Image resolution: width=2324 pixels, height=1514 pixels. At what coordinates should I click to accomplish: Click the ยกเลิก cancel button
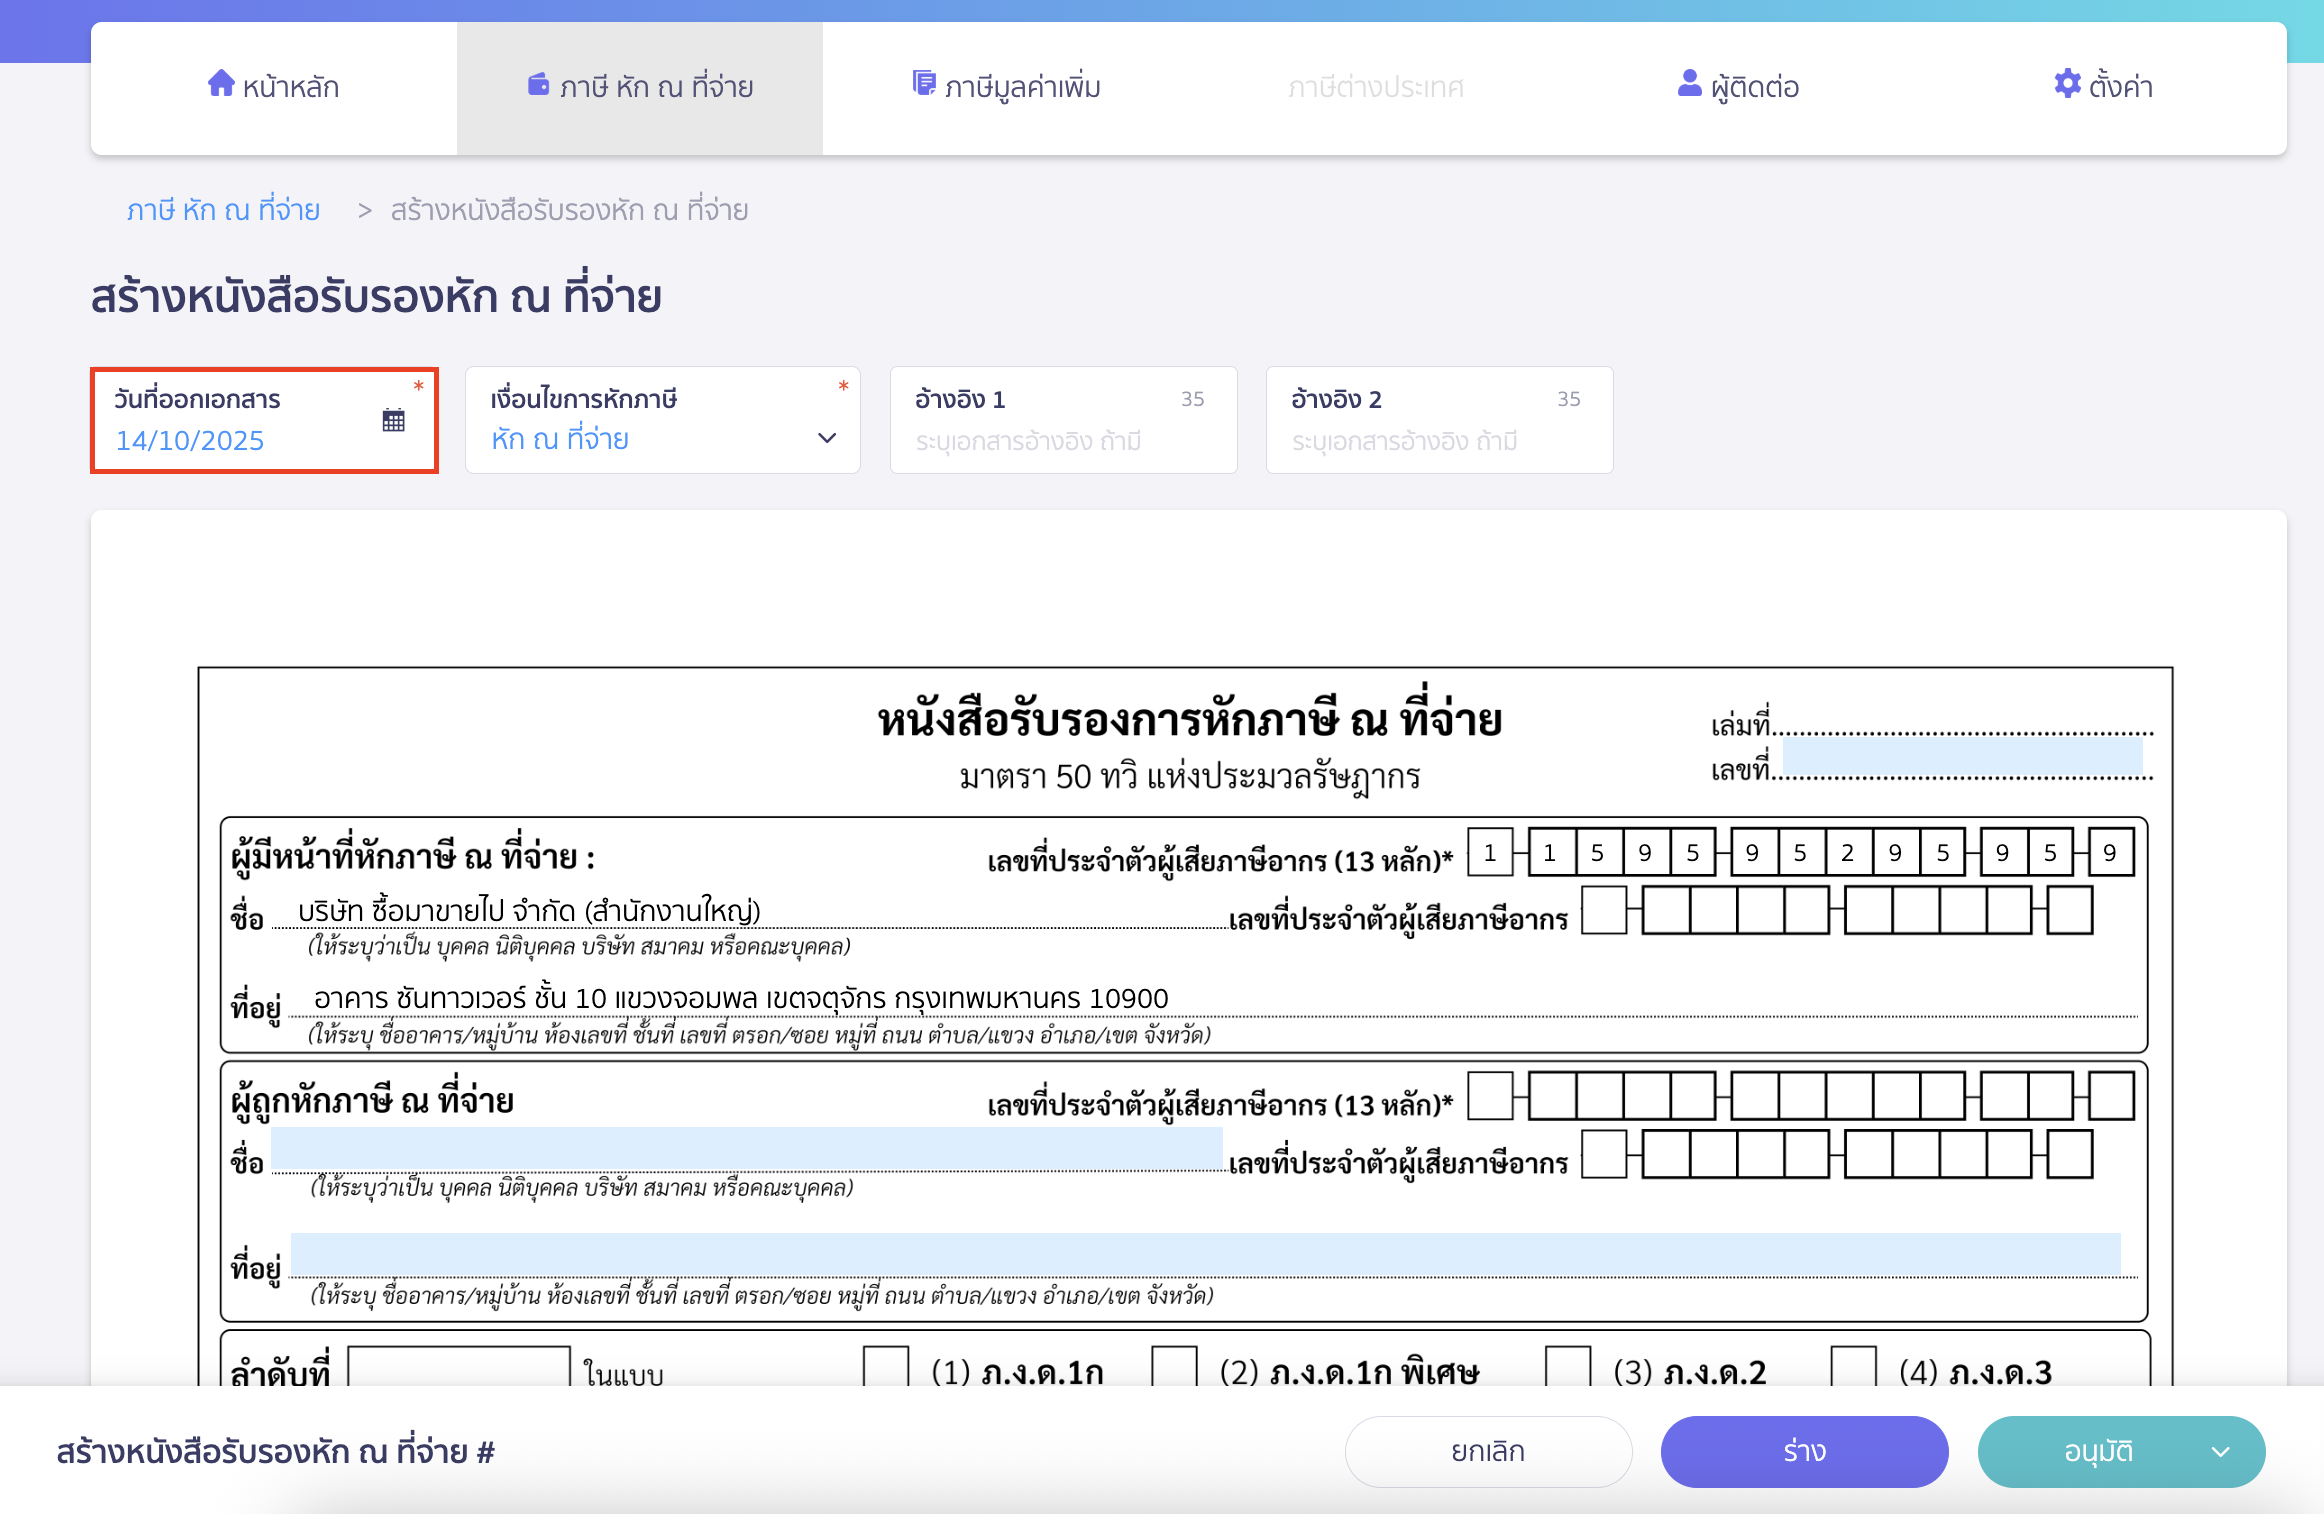(x=1488, y=1452)
